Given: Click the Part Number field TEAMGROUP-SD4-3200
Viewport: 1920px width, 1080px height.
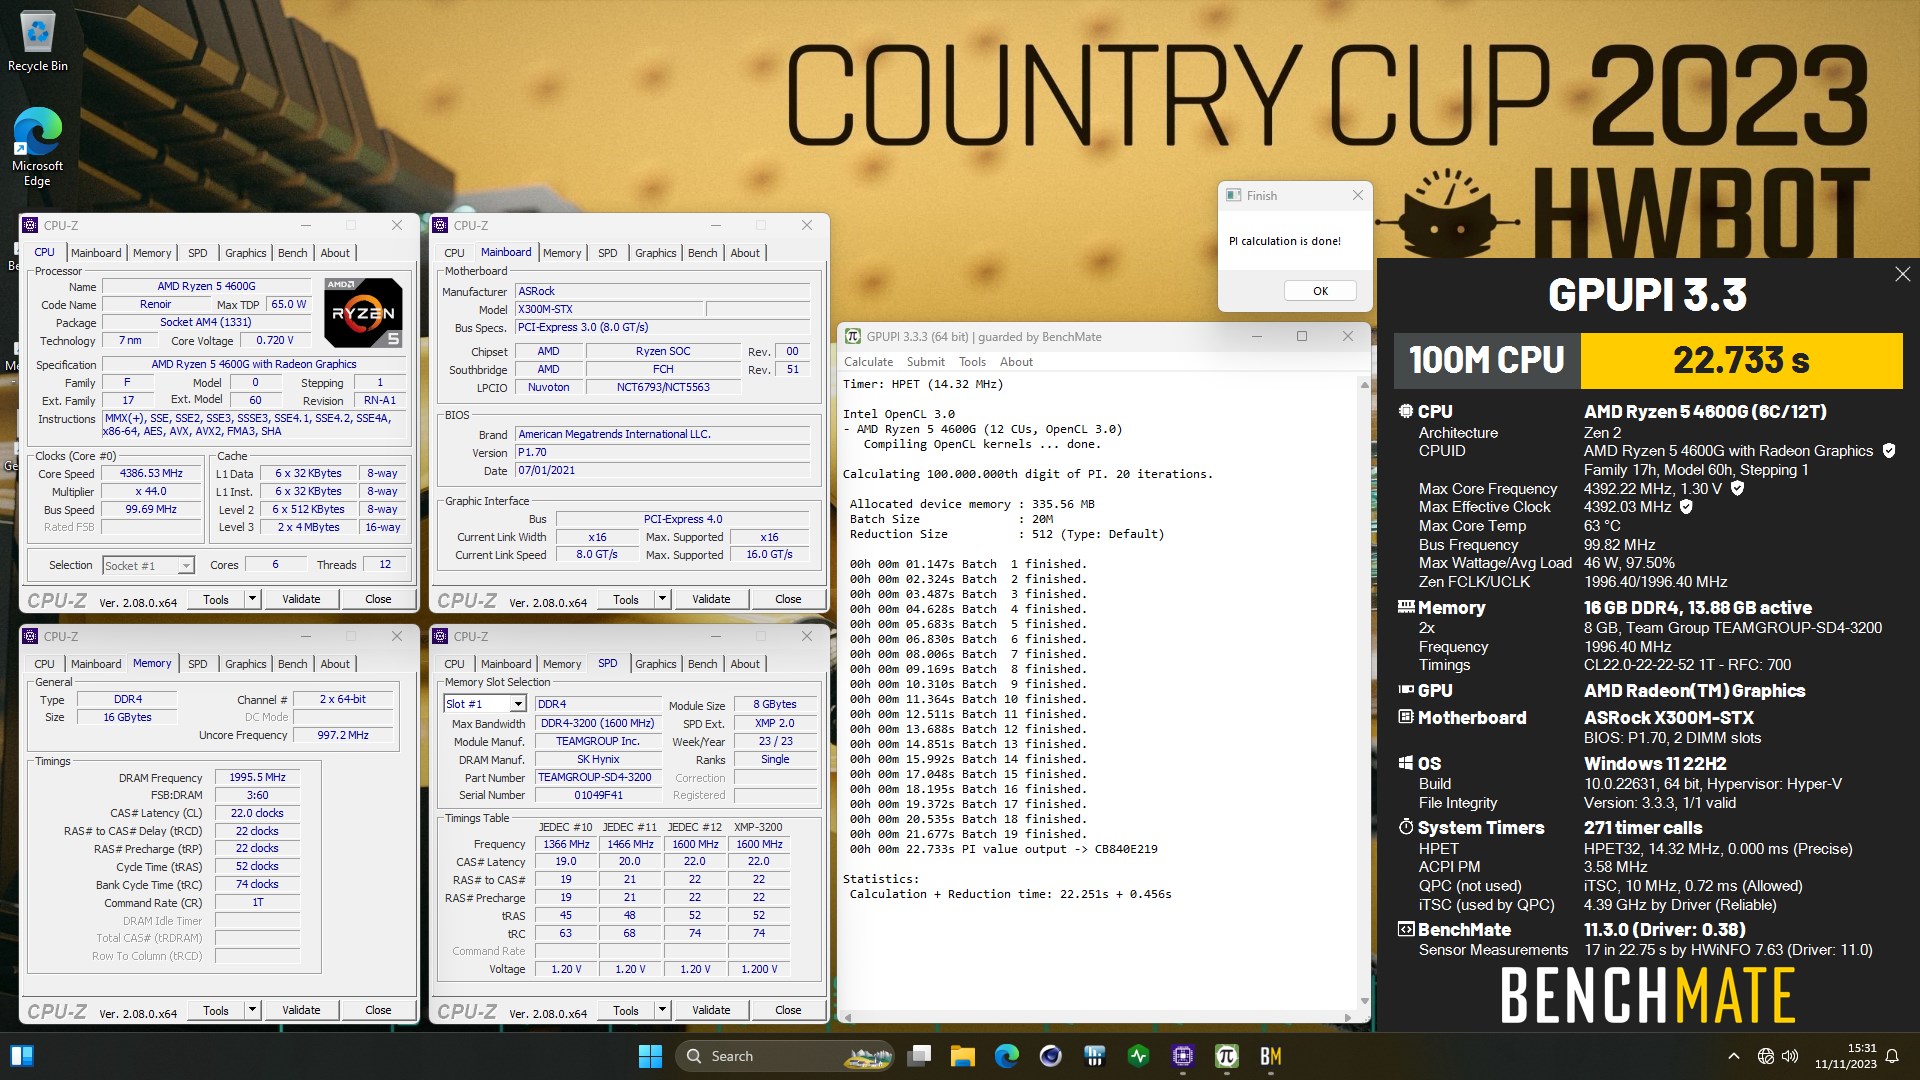Looking at the screenshot, I should coord(598,777).
